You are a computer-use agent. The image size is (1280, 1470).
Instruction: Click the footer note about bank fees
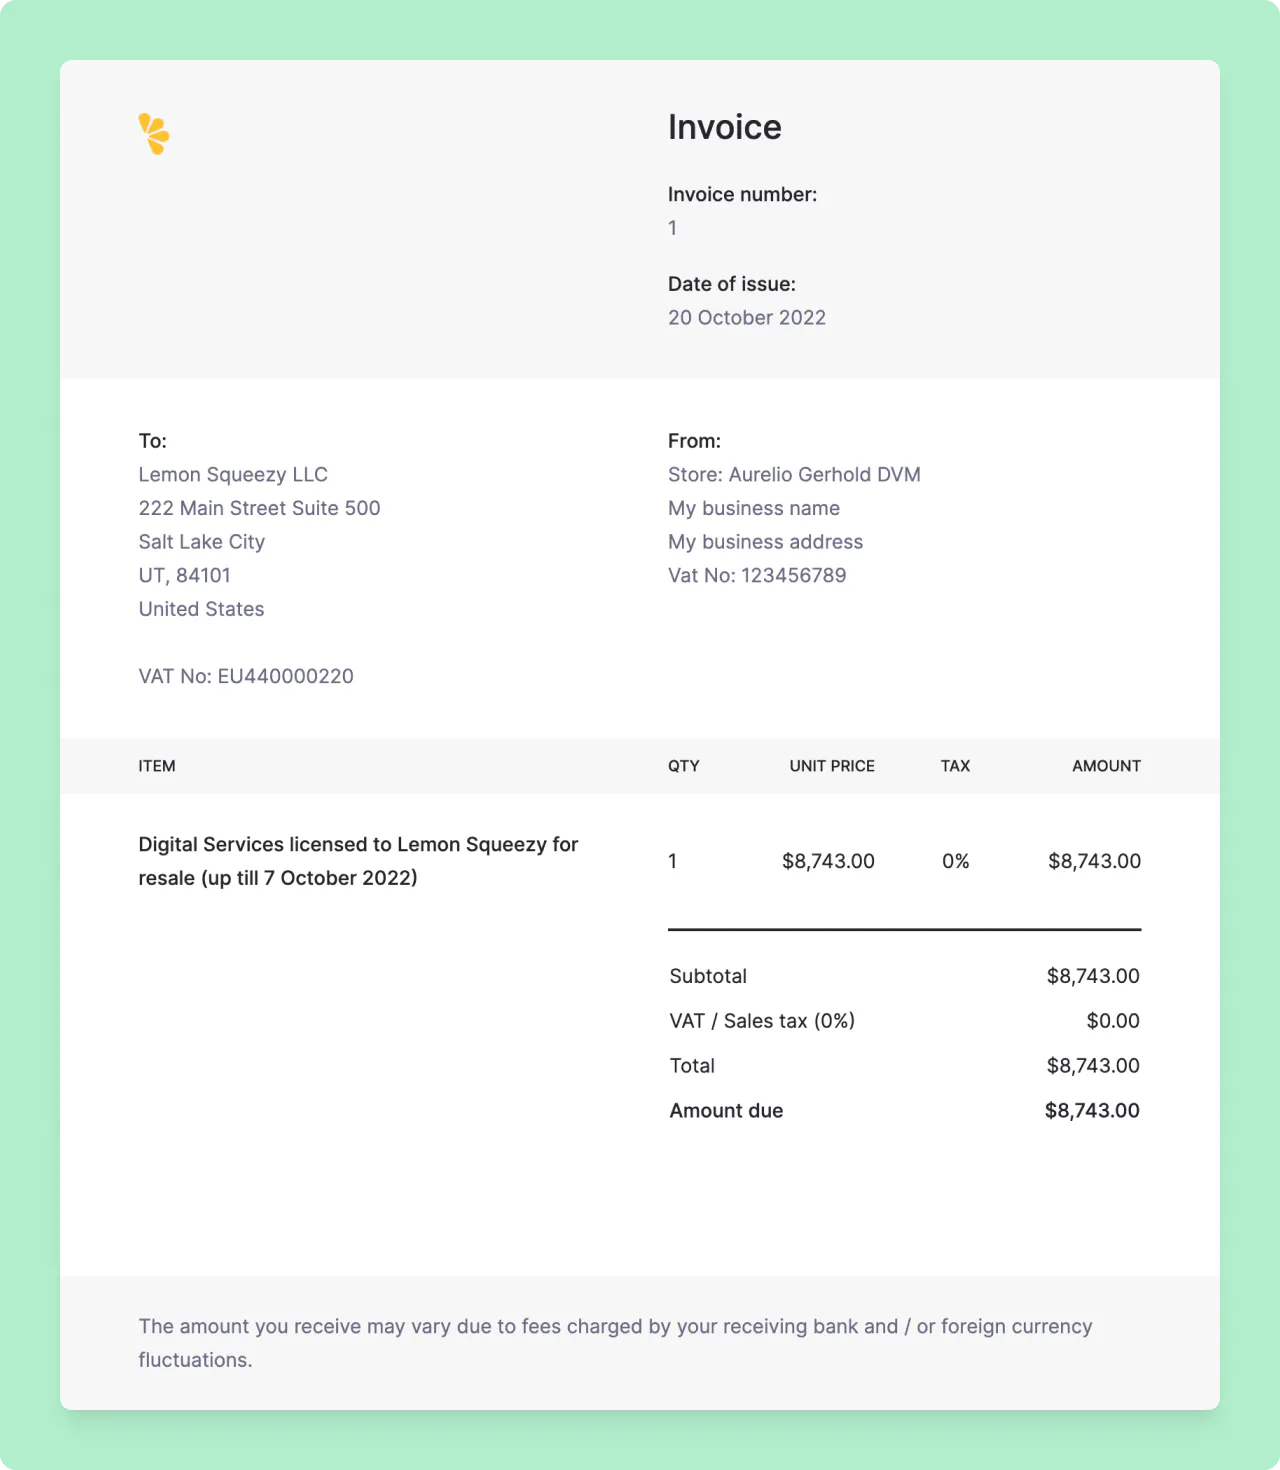(615, 1342)
